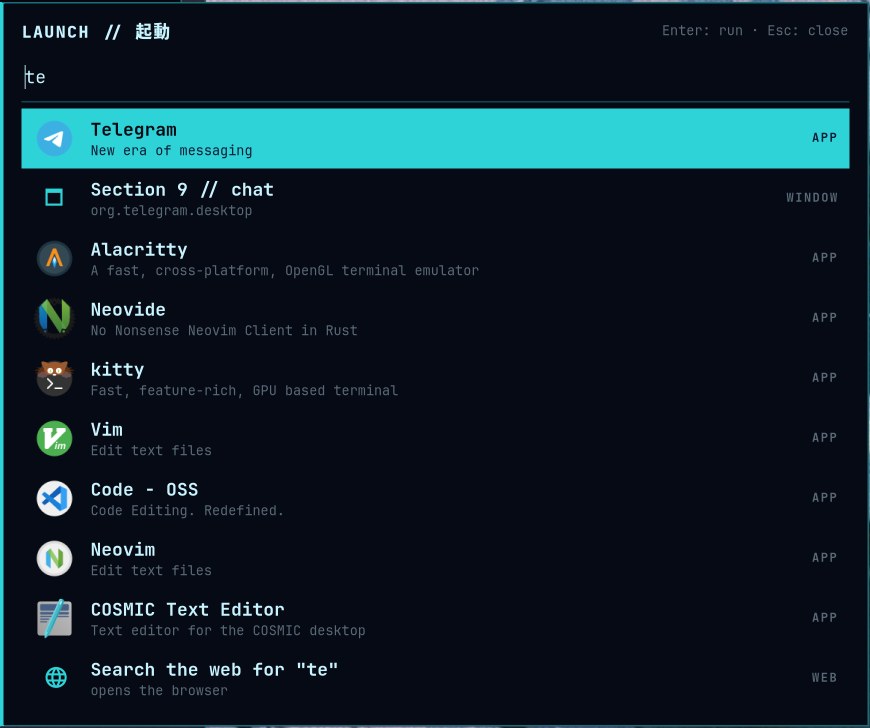Click the "New era of messaging" description
Screen dimensions: 870x728
point(171,150)
